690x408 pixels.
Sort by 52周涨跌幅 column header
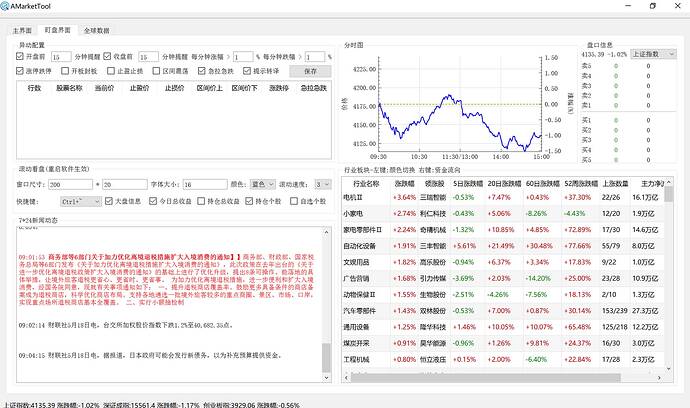click(581, 184)
